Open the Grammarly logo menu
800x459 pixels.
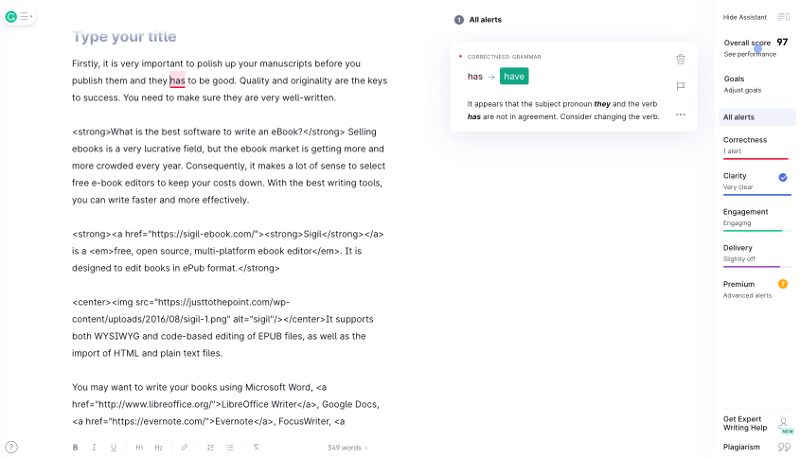tap(12, 16)
